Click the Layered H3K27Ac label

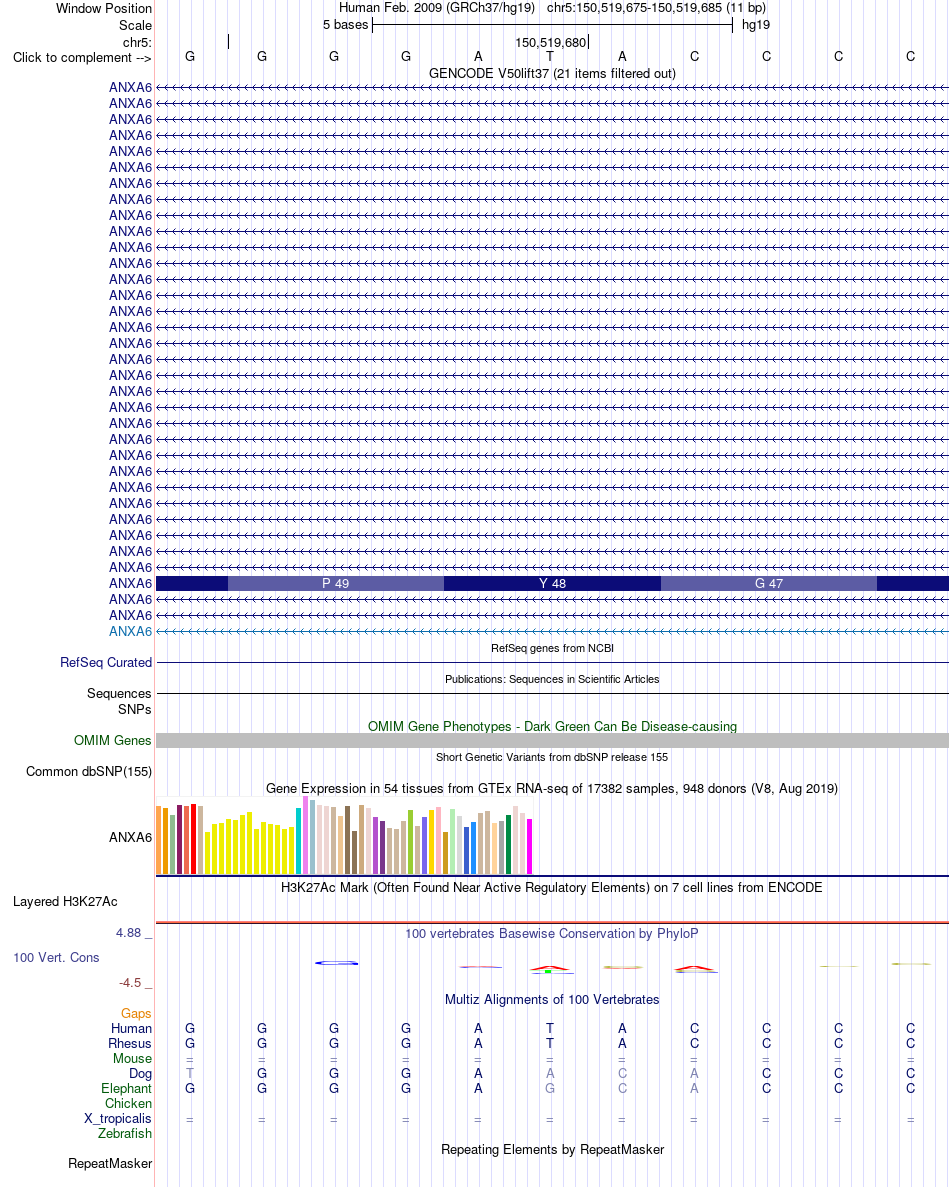coord(65,902)
